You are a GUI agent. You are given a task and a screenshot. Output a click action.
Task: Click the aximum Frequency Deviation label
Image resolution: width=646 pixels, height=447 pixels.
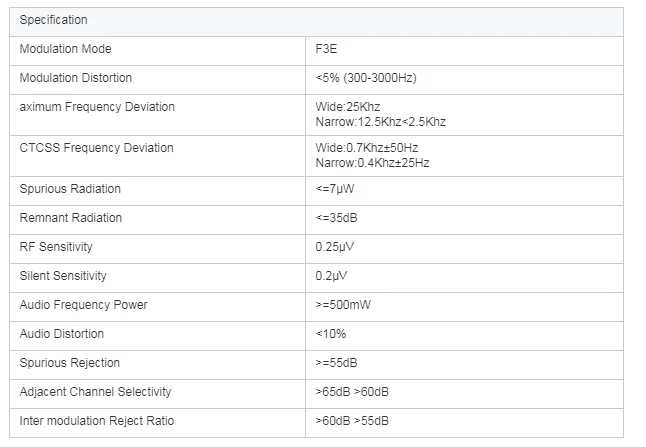(97, 107)
